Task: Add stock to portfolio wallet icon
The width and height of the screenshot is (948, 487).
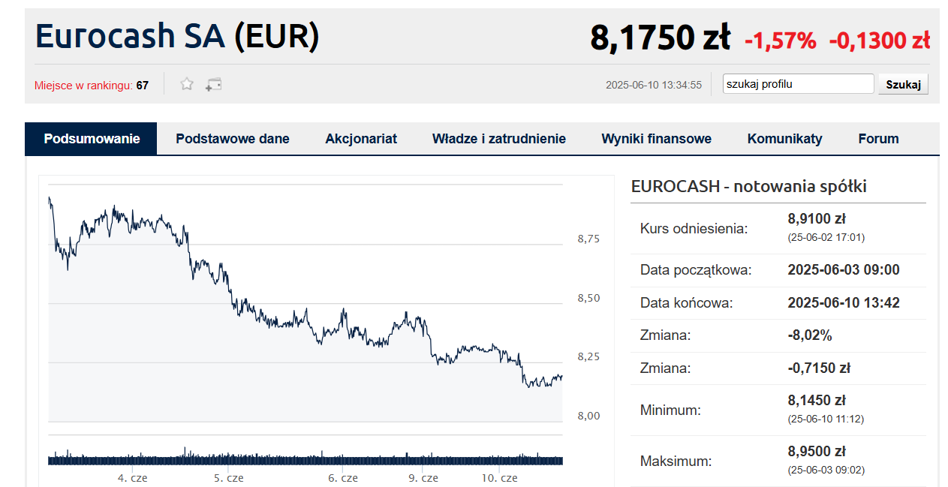Action: [213, 85]
